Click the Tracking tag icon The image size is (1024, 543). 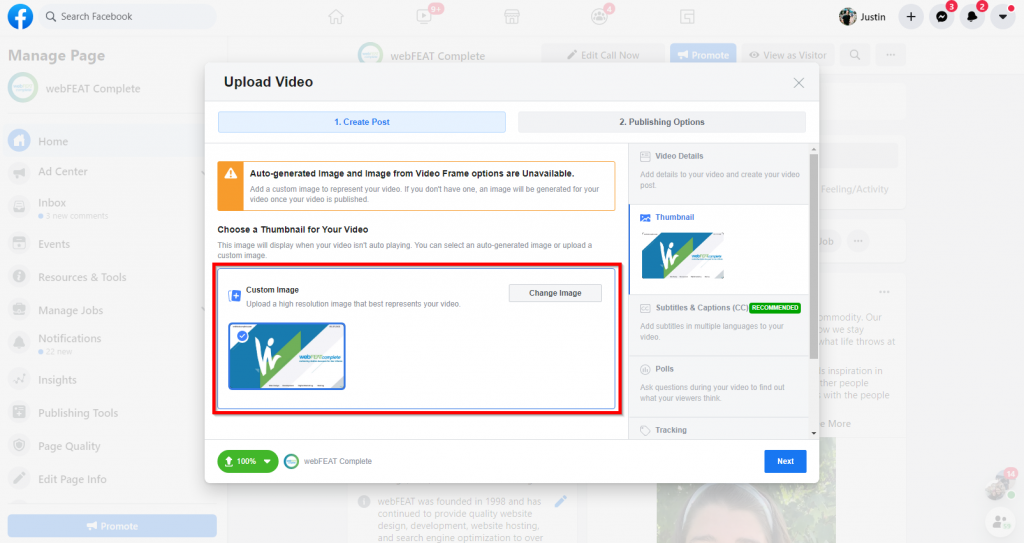pyautogui.click(x=645, y=431)
